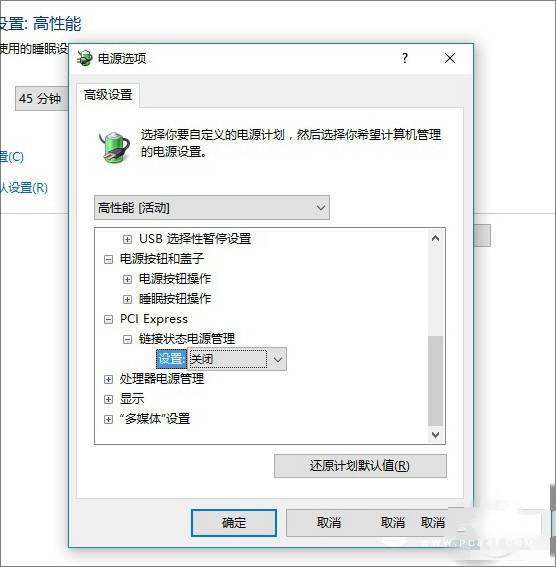The height and width of the screenshot is (567, 556).
Task: Click the settings list scrollbar thumb
Action: [435, 381]
